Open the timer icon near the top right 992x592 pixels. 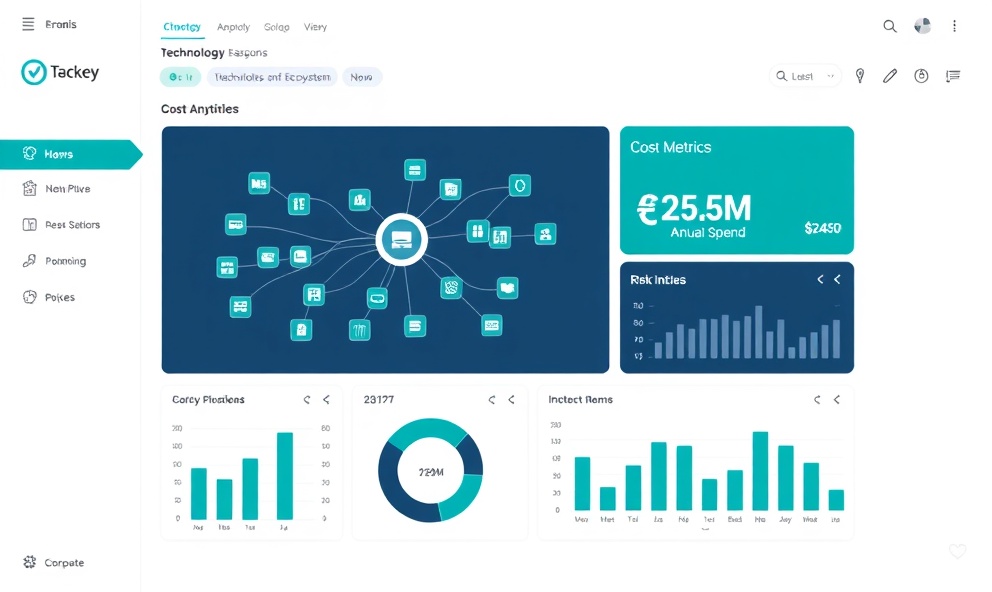(x=921, y=75)
